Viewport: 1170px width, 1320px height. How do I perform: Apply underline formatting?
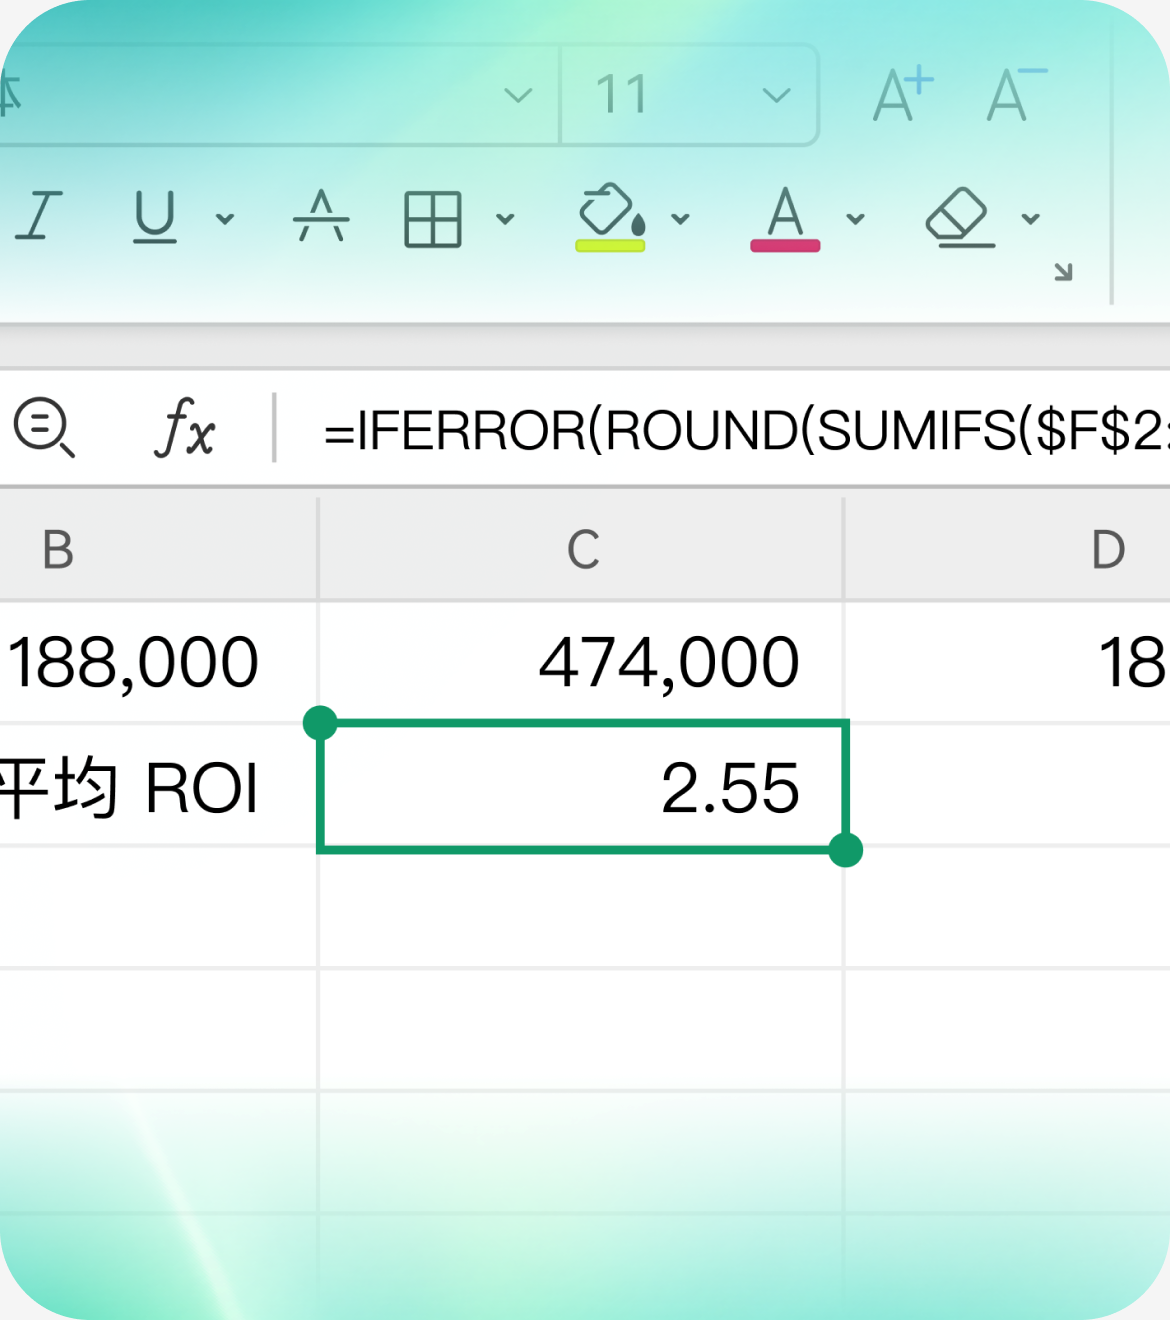pos(155,217)
